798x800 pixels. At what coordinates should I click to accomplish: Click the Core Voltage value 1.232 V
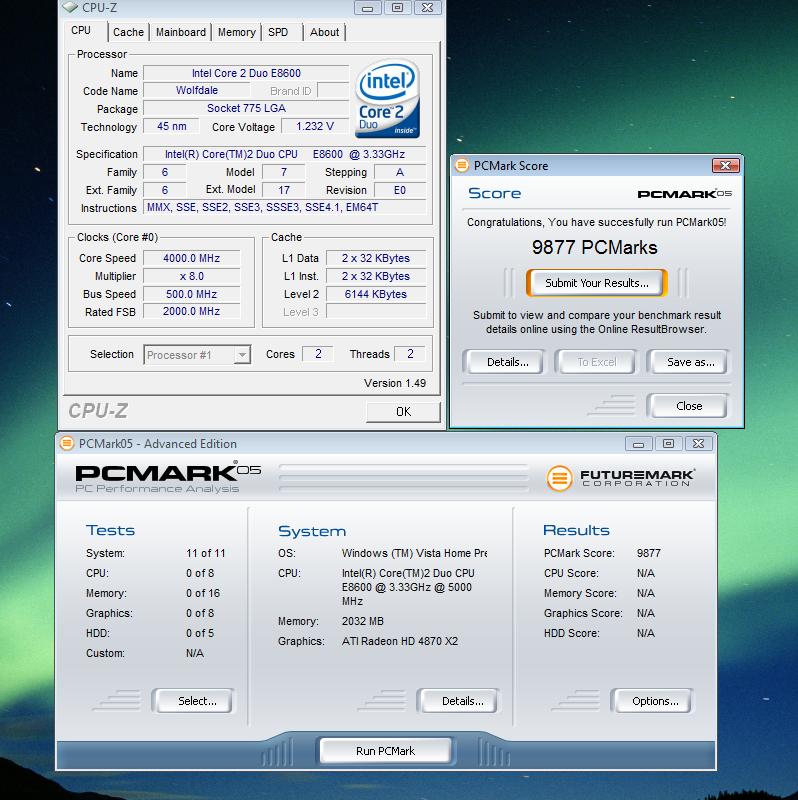(315, 126)
